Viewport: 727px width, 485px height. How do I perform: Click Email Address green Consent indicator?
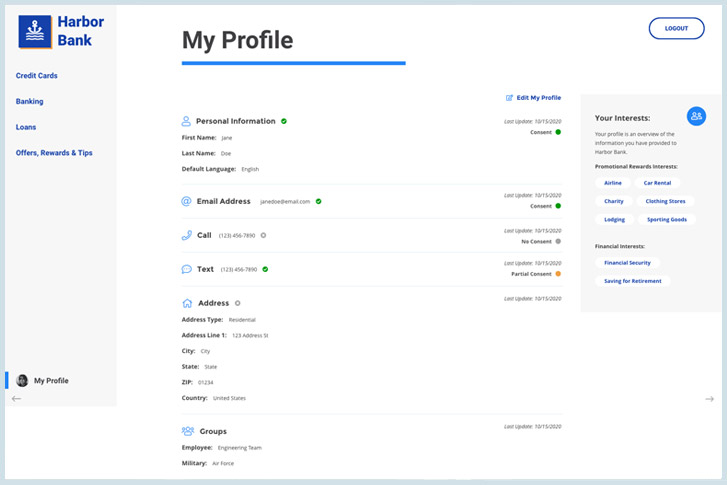coord(558,206)
